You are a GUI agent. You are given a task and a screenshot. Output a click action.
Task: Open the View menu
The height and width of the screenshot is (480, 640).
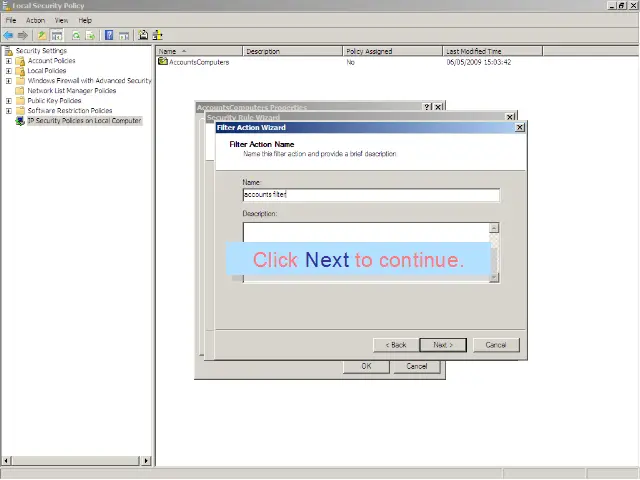pos(61,20)
